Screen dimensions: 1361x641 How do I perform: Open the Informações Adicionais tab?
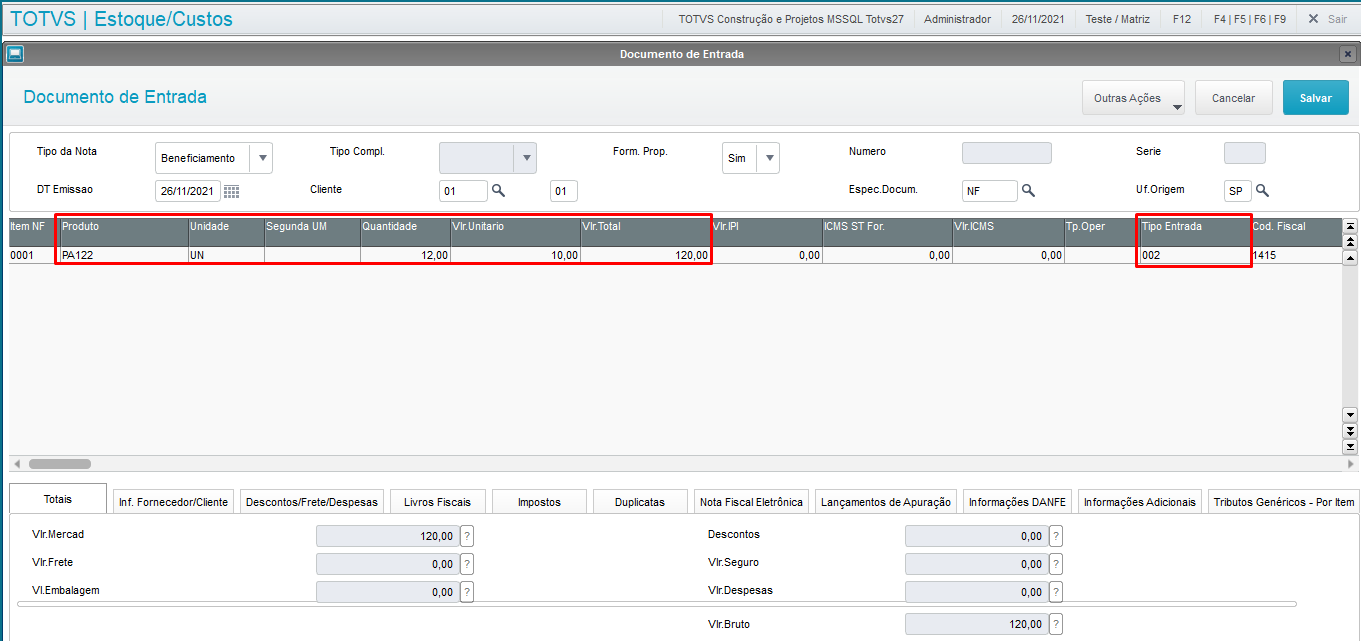click(x=1139, y=502)
